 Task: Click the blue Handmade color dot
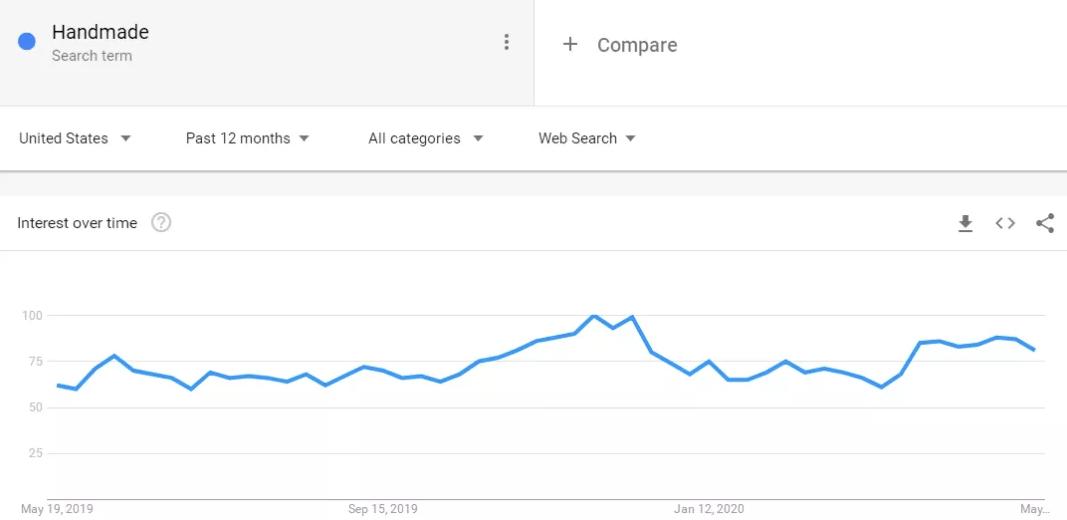pyautogui.click(x=27, y=42)
